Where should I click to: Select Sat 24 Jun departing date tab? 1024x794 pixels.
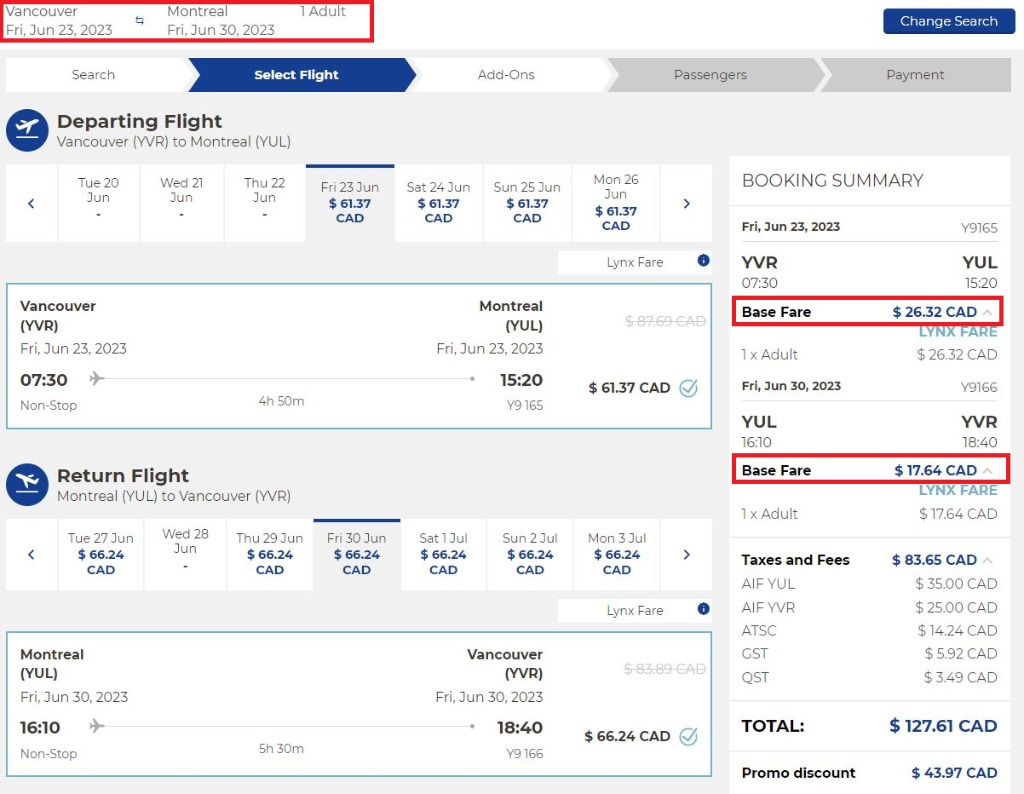coord(438,203)
